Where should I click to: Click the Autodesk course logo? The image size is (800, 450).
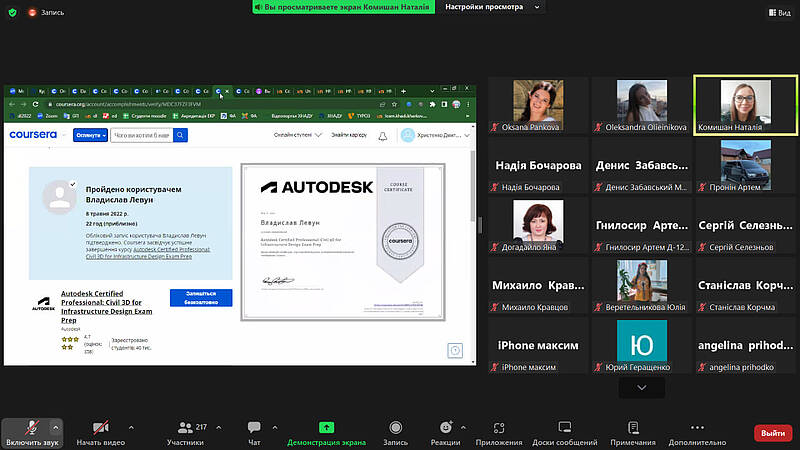pyautogui.click(x=43, y=304)
